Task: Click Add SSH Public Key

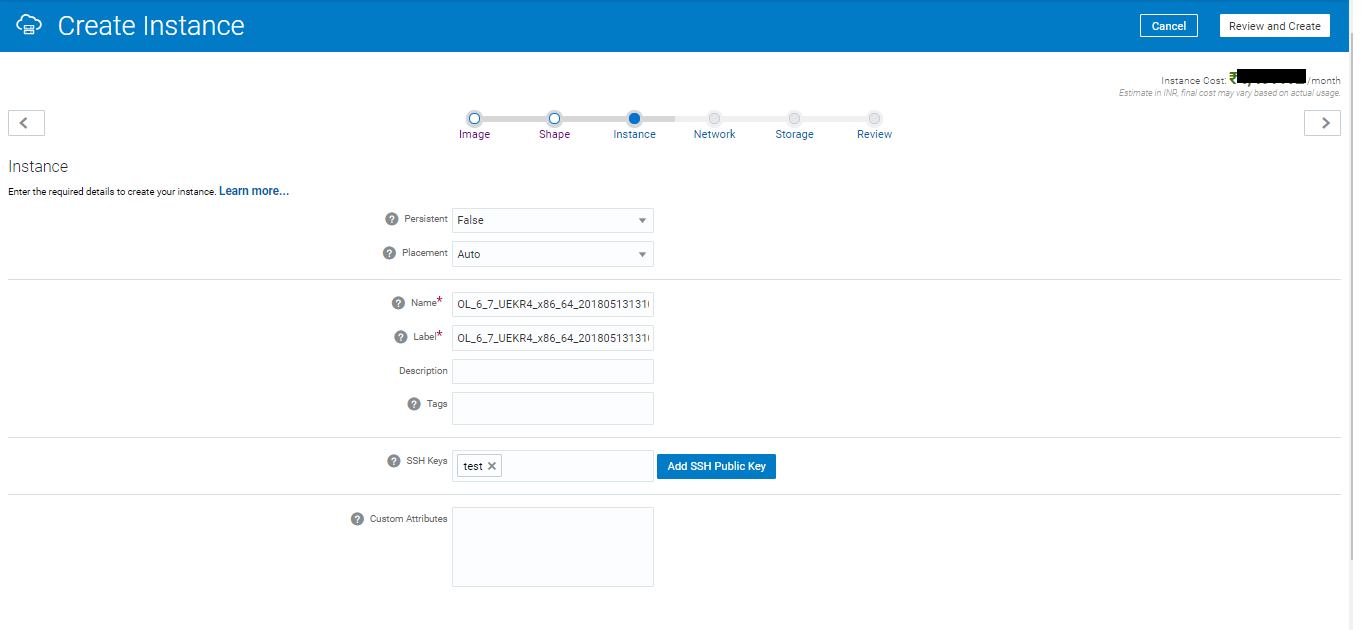Action: [716, 466]
